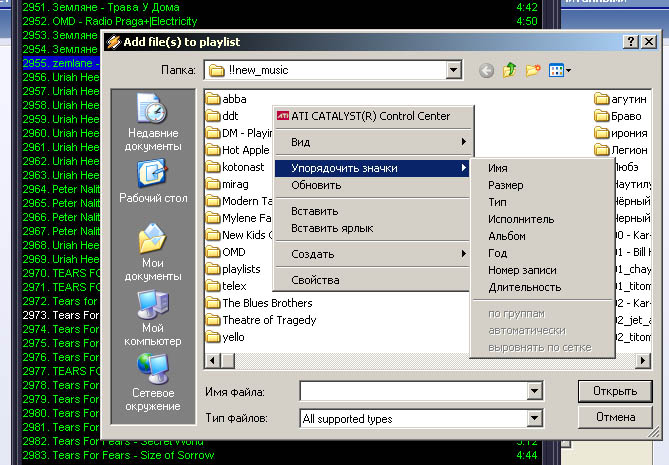Screen dimensions: 669x465
Task: Select the OMD folder
Action: [x=226, y=252]
